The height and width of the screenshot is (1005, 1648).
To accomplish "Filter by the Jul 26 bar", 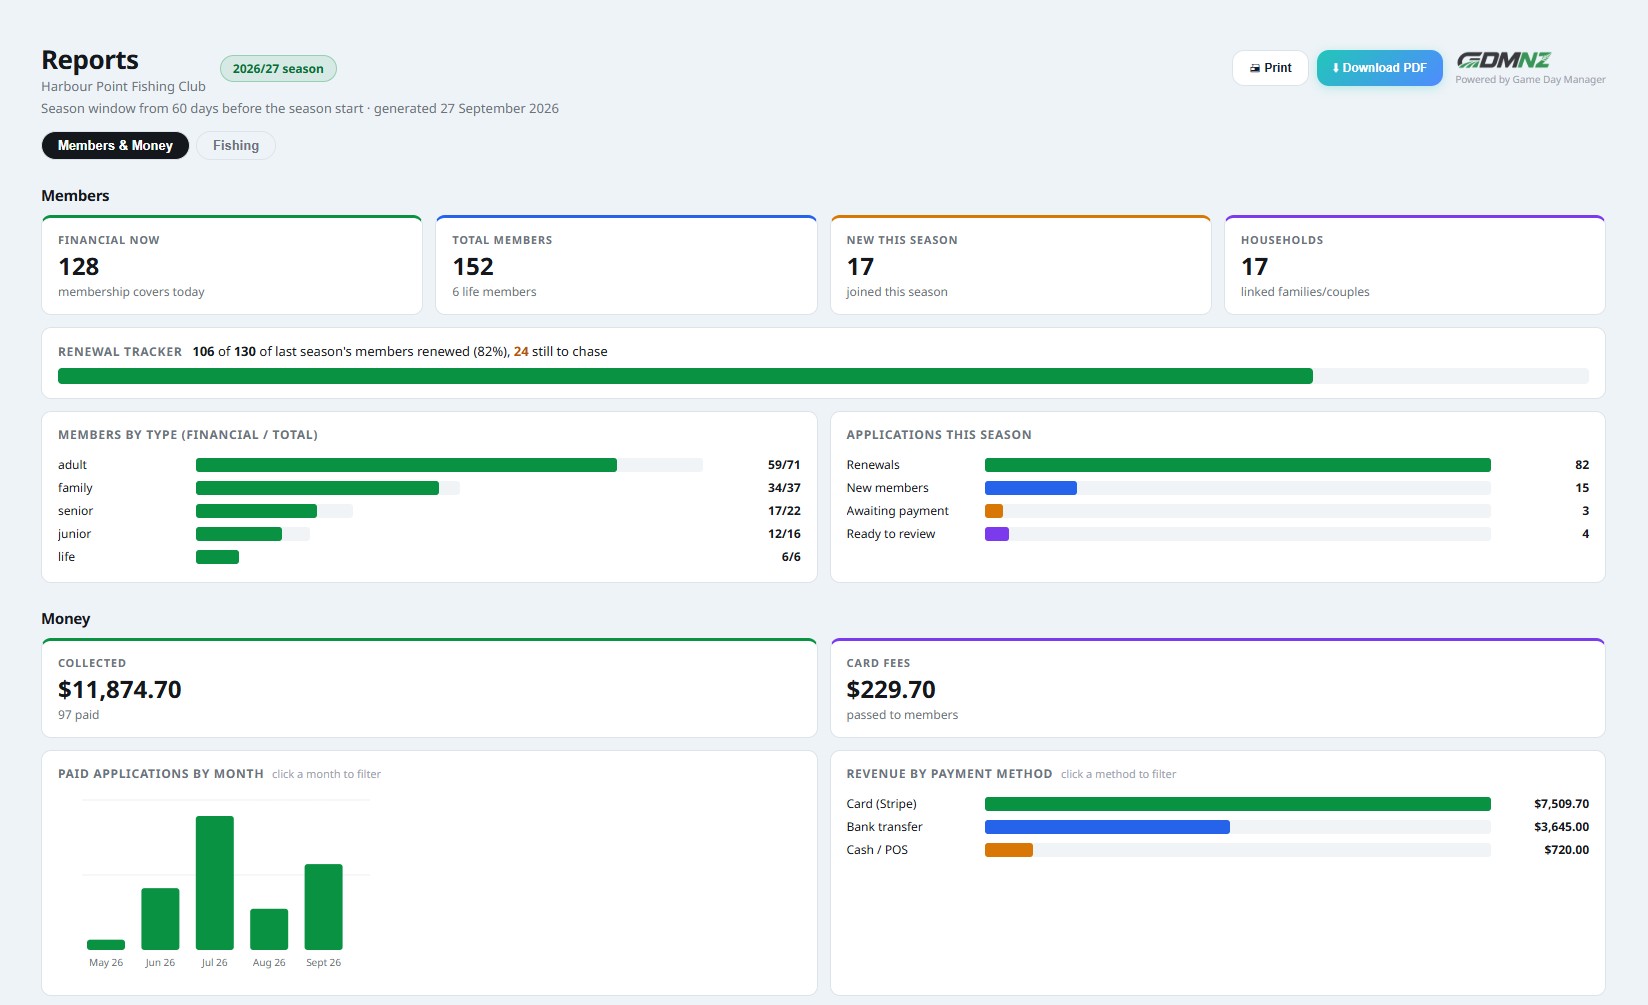I will (215, 883).
